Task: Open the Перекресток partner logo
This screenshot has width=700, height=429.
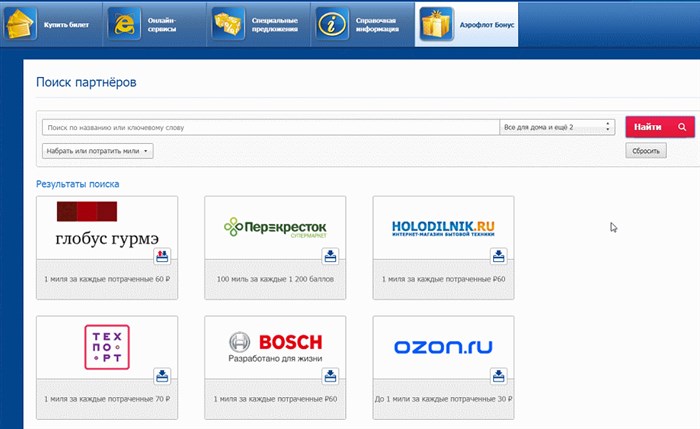Action: [275, 227]
